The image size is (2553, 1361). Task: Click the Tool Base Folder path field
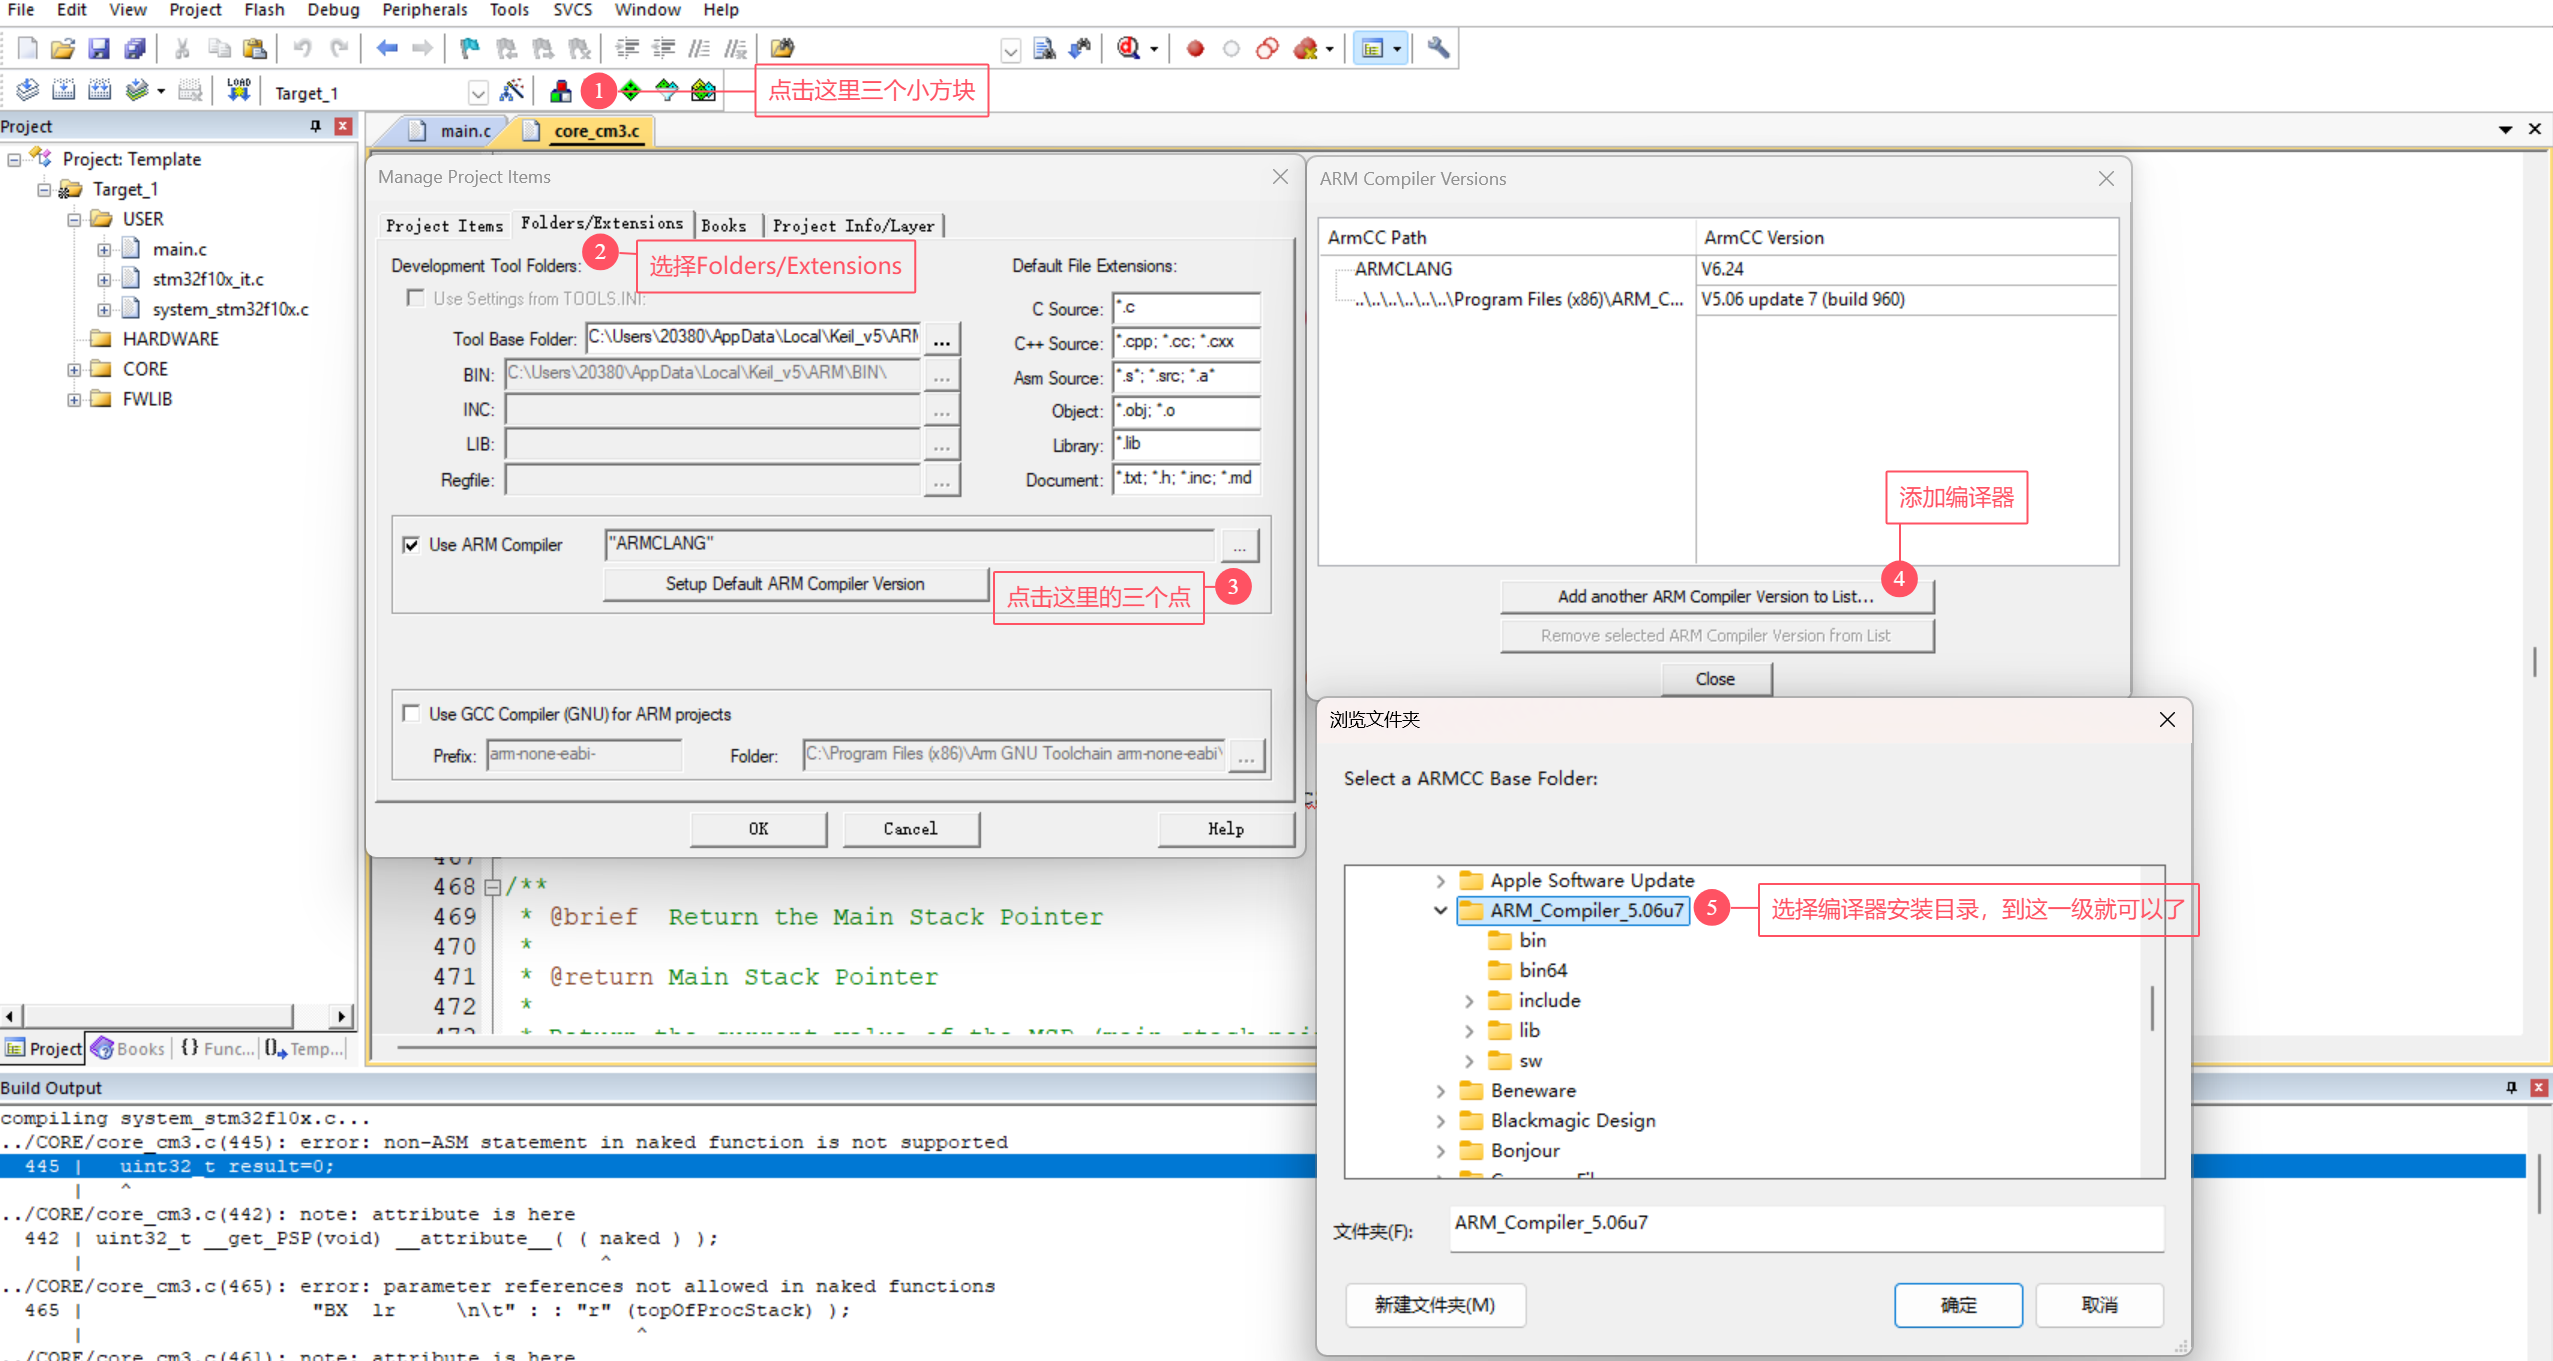(753, 338)
